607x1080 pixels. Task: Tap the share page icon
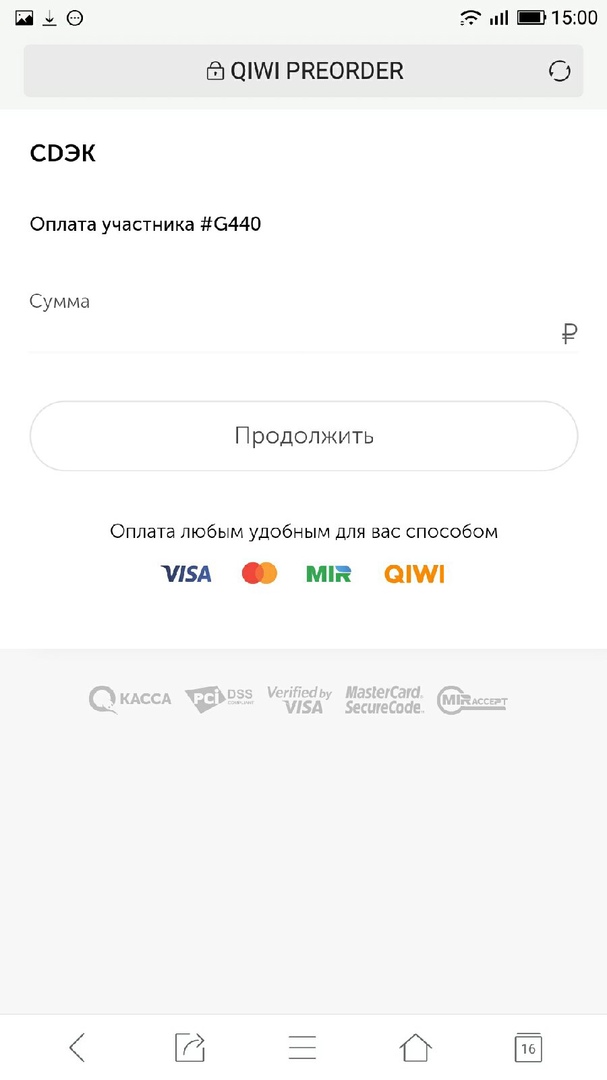(x=189, y=1047)
